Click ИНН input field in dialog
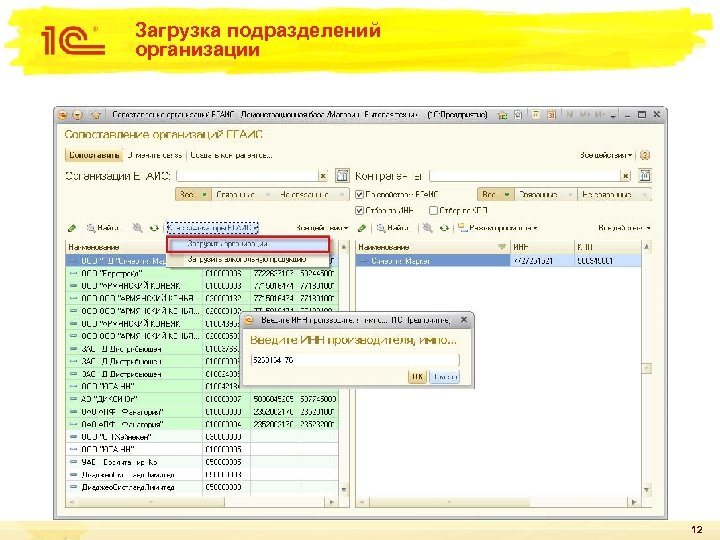 (355, 360)
